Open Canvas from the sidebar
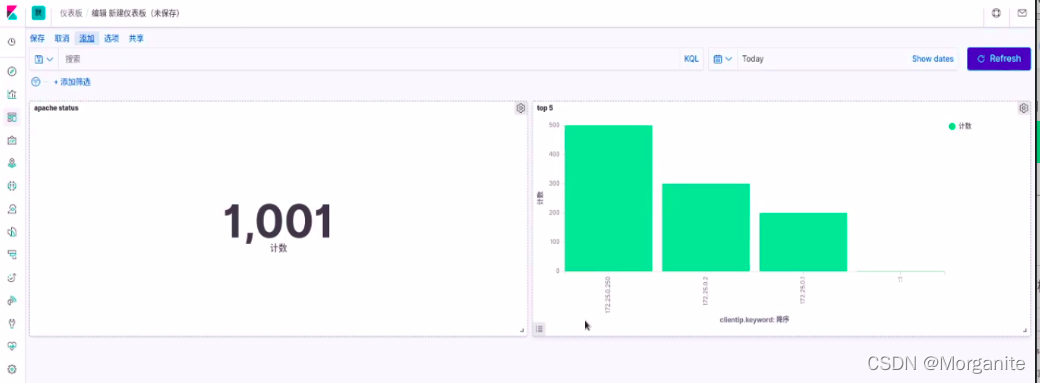The width and height of the screenshot is (1040, 383). tap(12, 140)
